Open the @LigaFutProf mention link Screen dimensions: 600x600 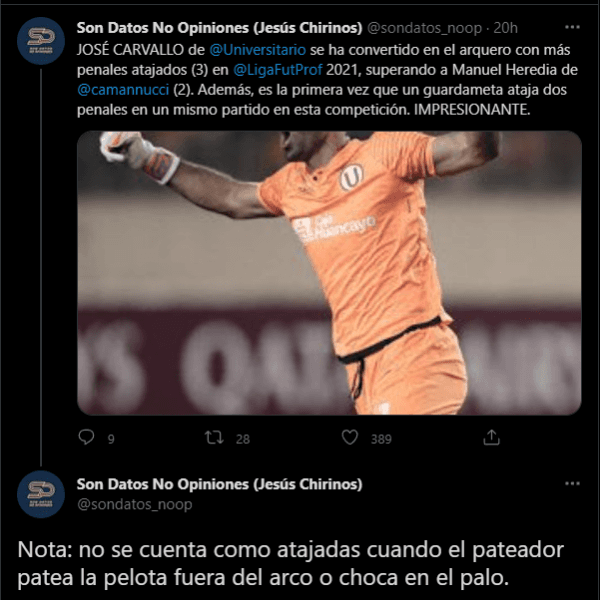click(x=278, y=70)
